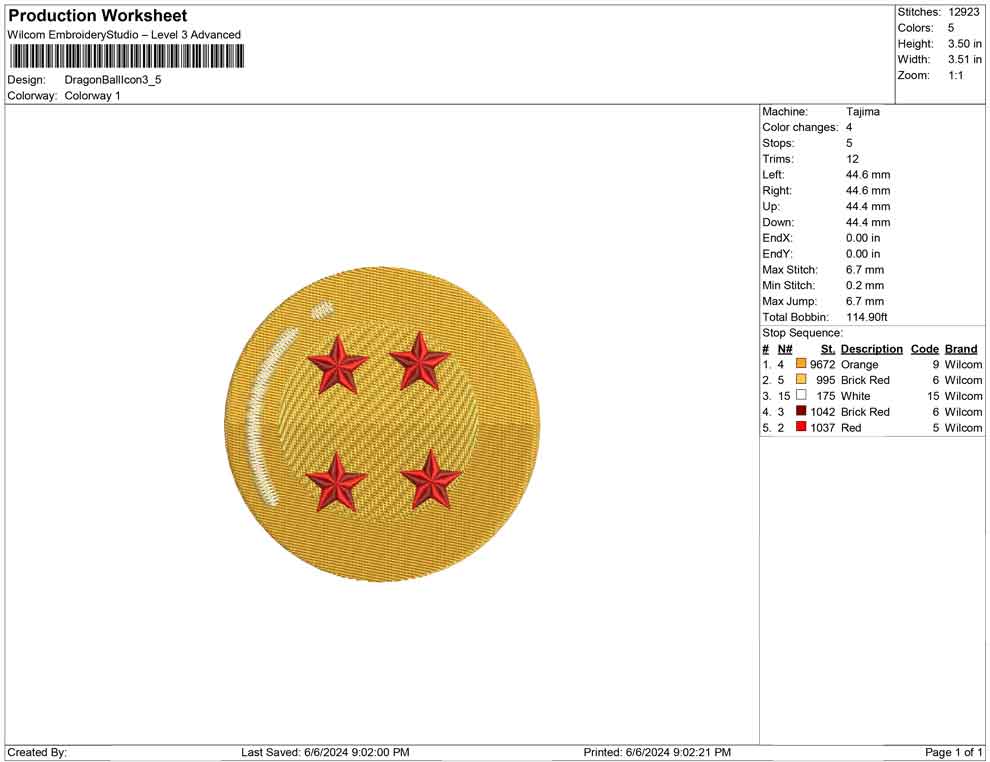Click 'Printed: 6/6/2024 9:02:21 PM' footer text
The height and width of the screenshot is (762, 990).
[657, 752]
